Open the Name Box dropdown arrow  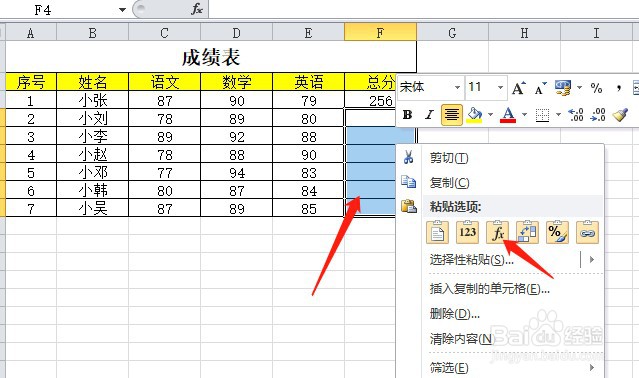pyautogui.click(x=122, y=10)
